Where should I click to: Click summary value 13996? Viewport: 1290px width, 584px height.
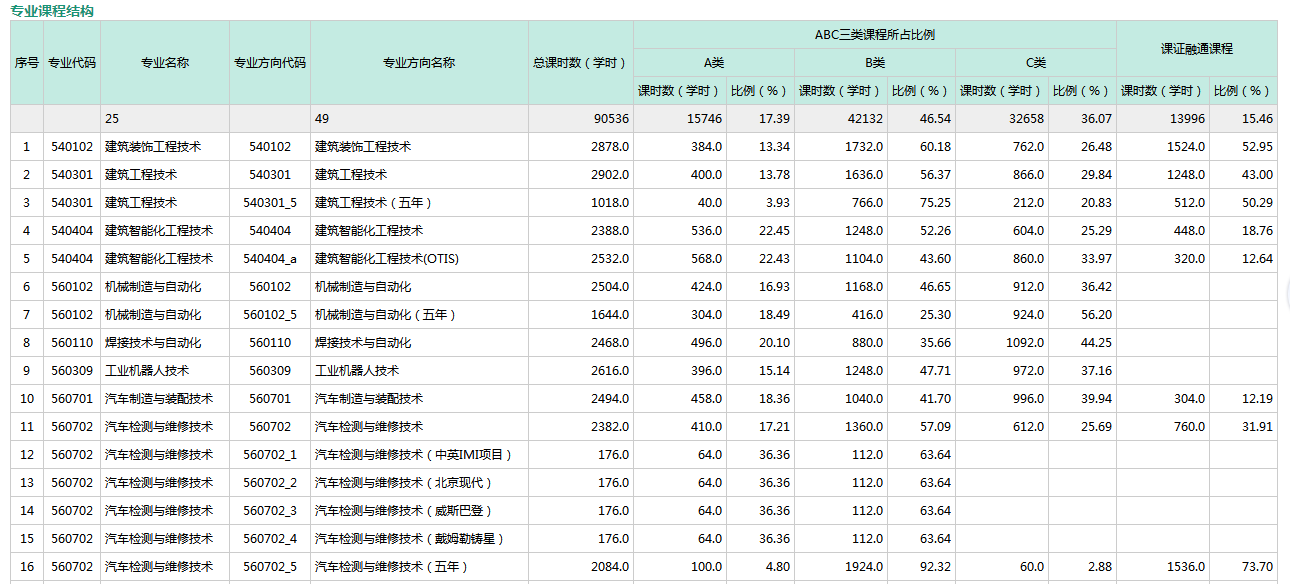[x=1187, y=118]
